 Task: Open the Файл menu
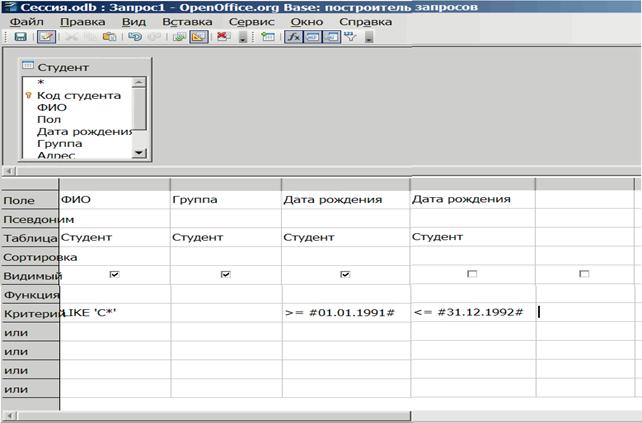[x=27, y=22]
